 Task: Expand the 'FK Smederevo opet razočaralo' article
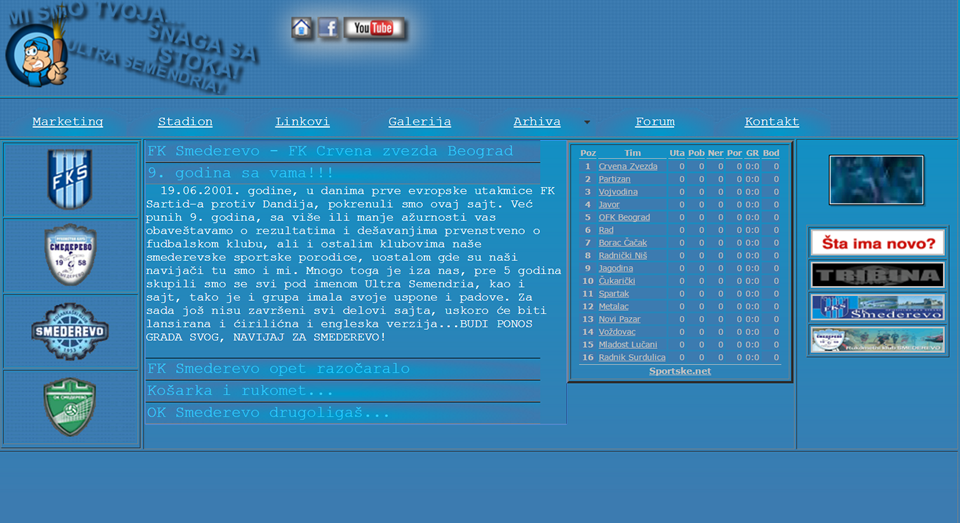click(x=278, y=369)
